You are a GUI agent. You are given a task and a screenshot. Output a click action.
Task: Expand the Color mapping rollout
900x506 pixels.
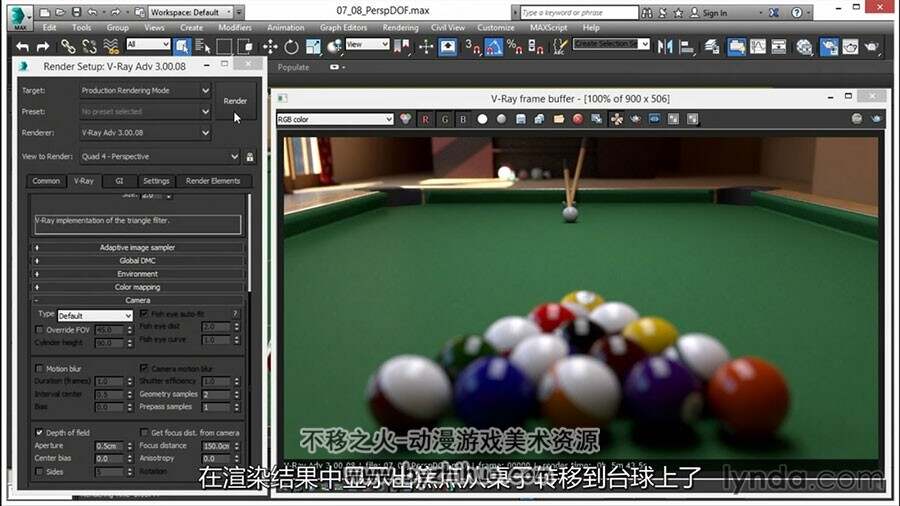click(x=137, y=287)
